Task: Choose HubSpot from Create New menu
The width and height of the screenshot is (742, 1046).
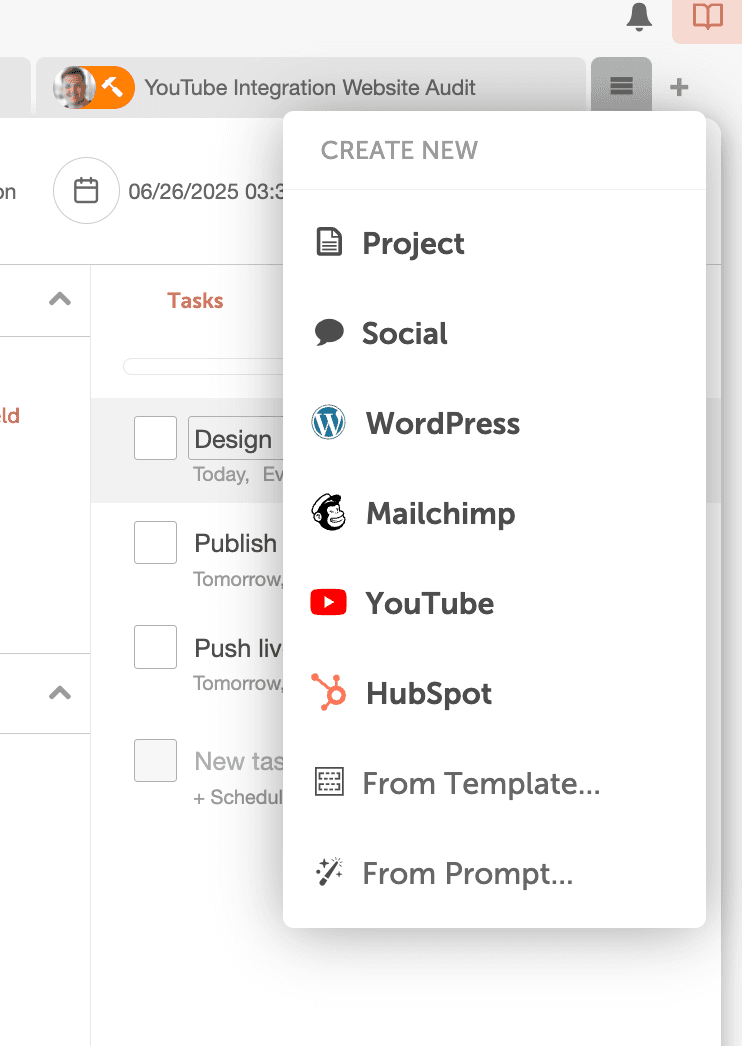Action: (x=494, y=693)
